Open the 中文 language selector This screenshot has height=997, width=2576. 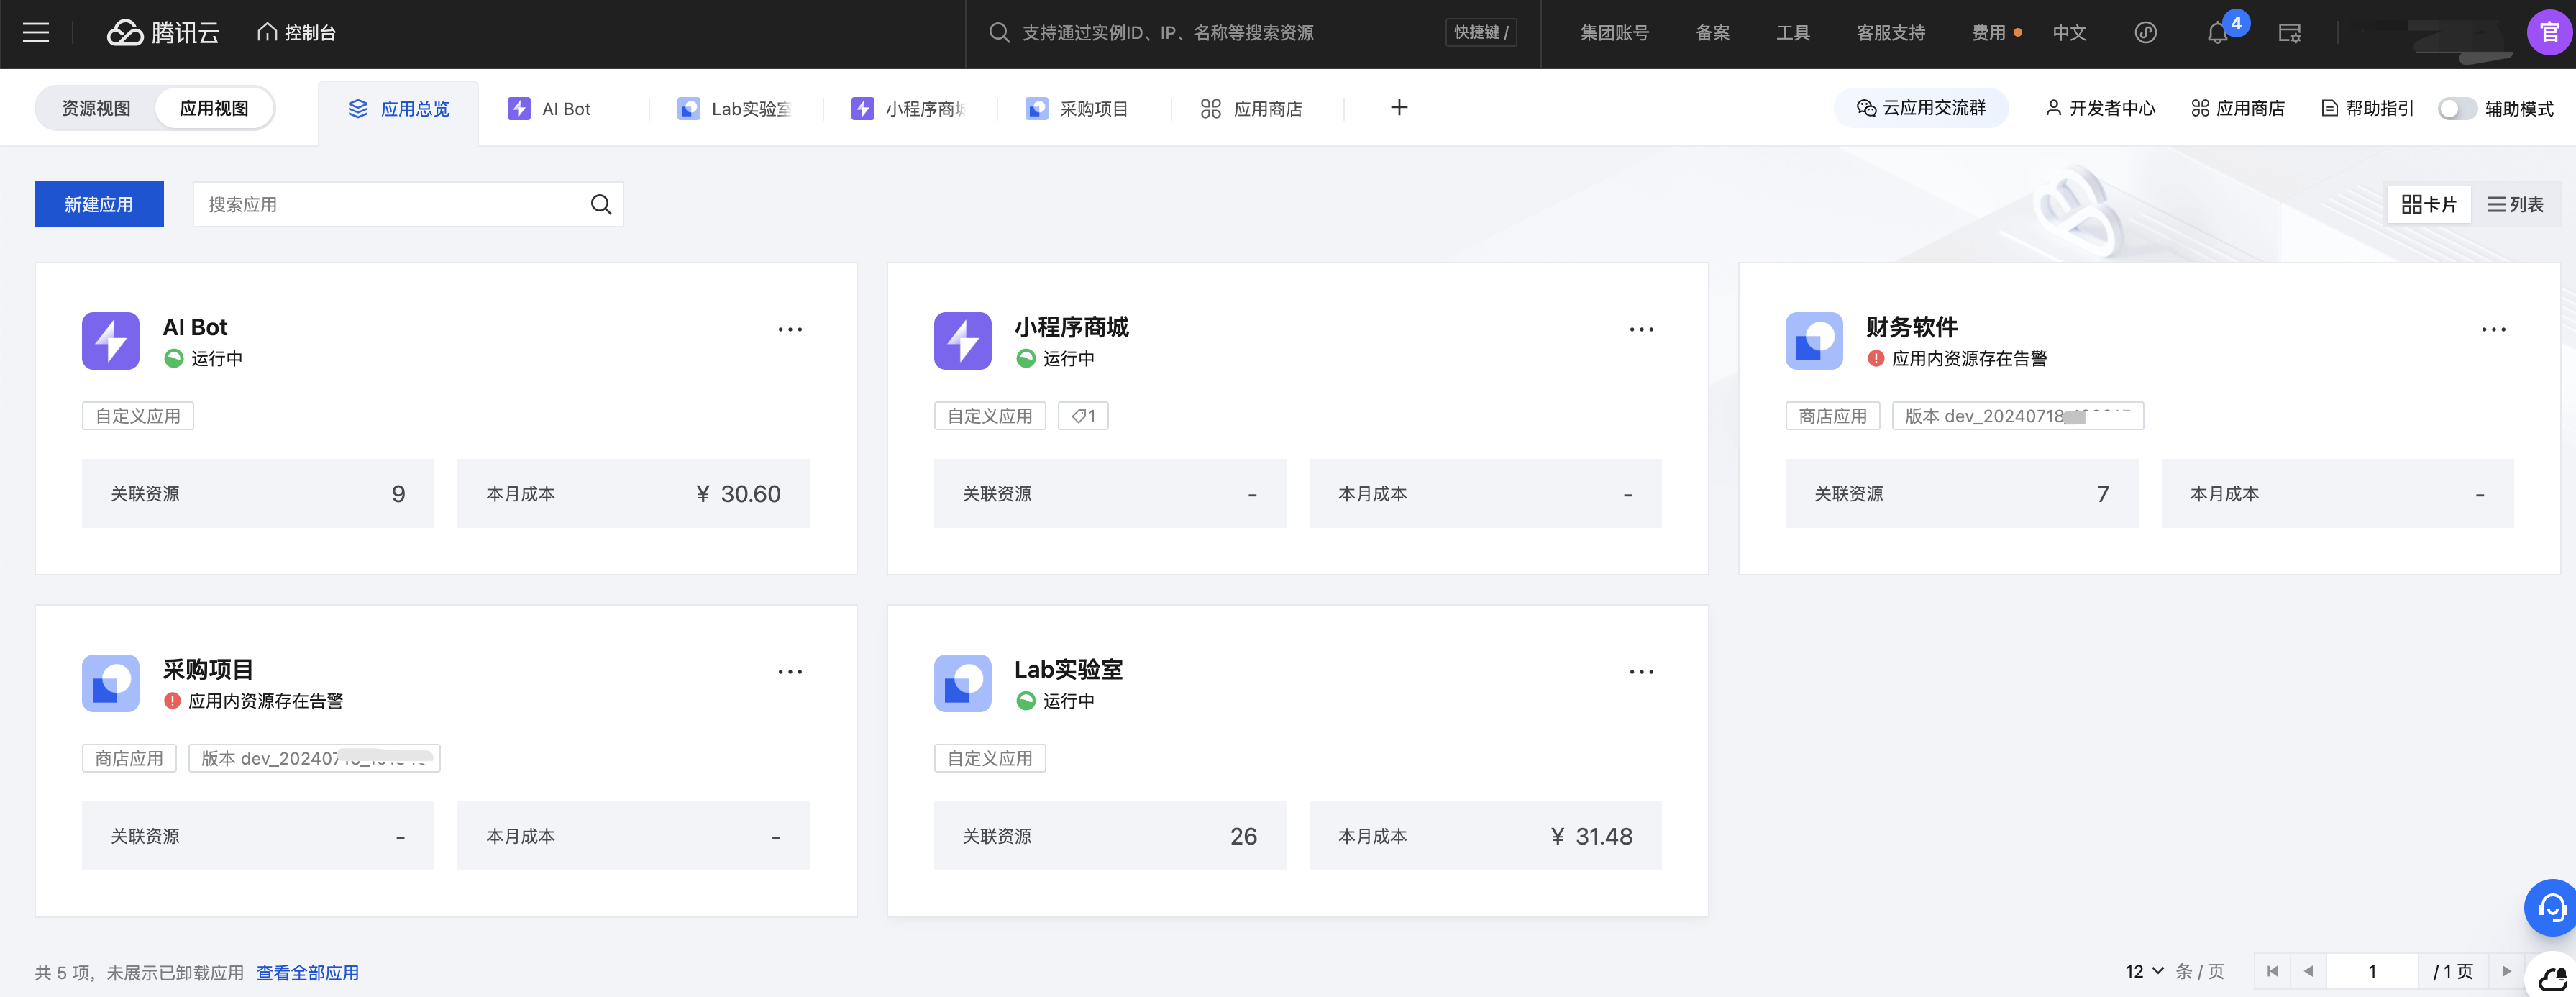coord(2069,33)
